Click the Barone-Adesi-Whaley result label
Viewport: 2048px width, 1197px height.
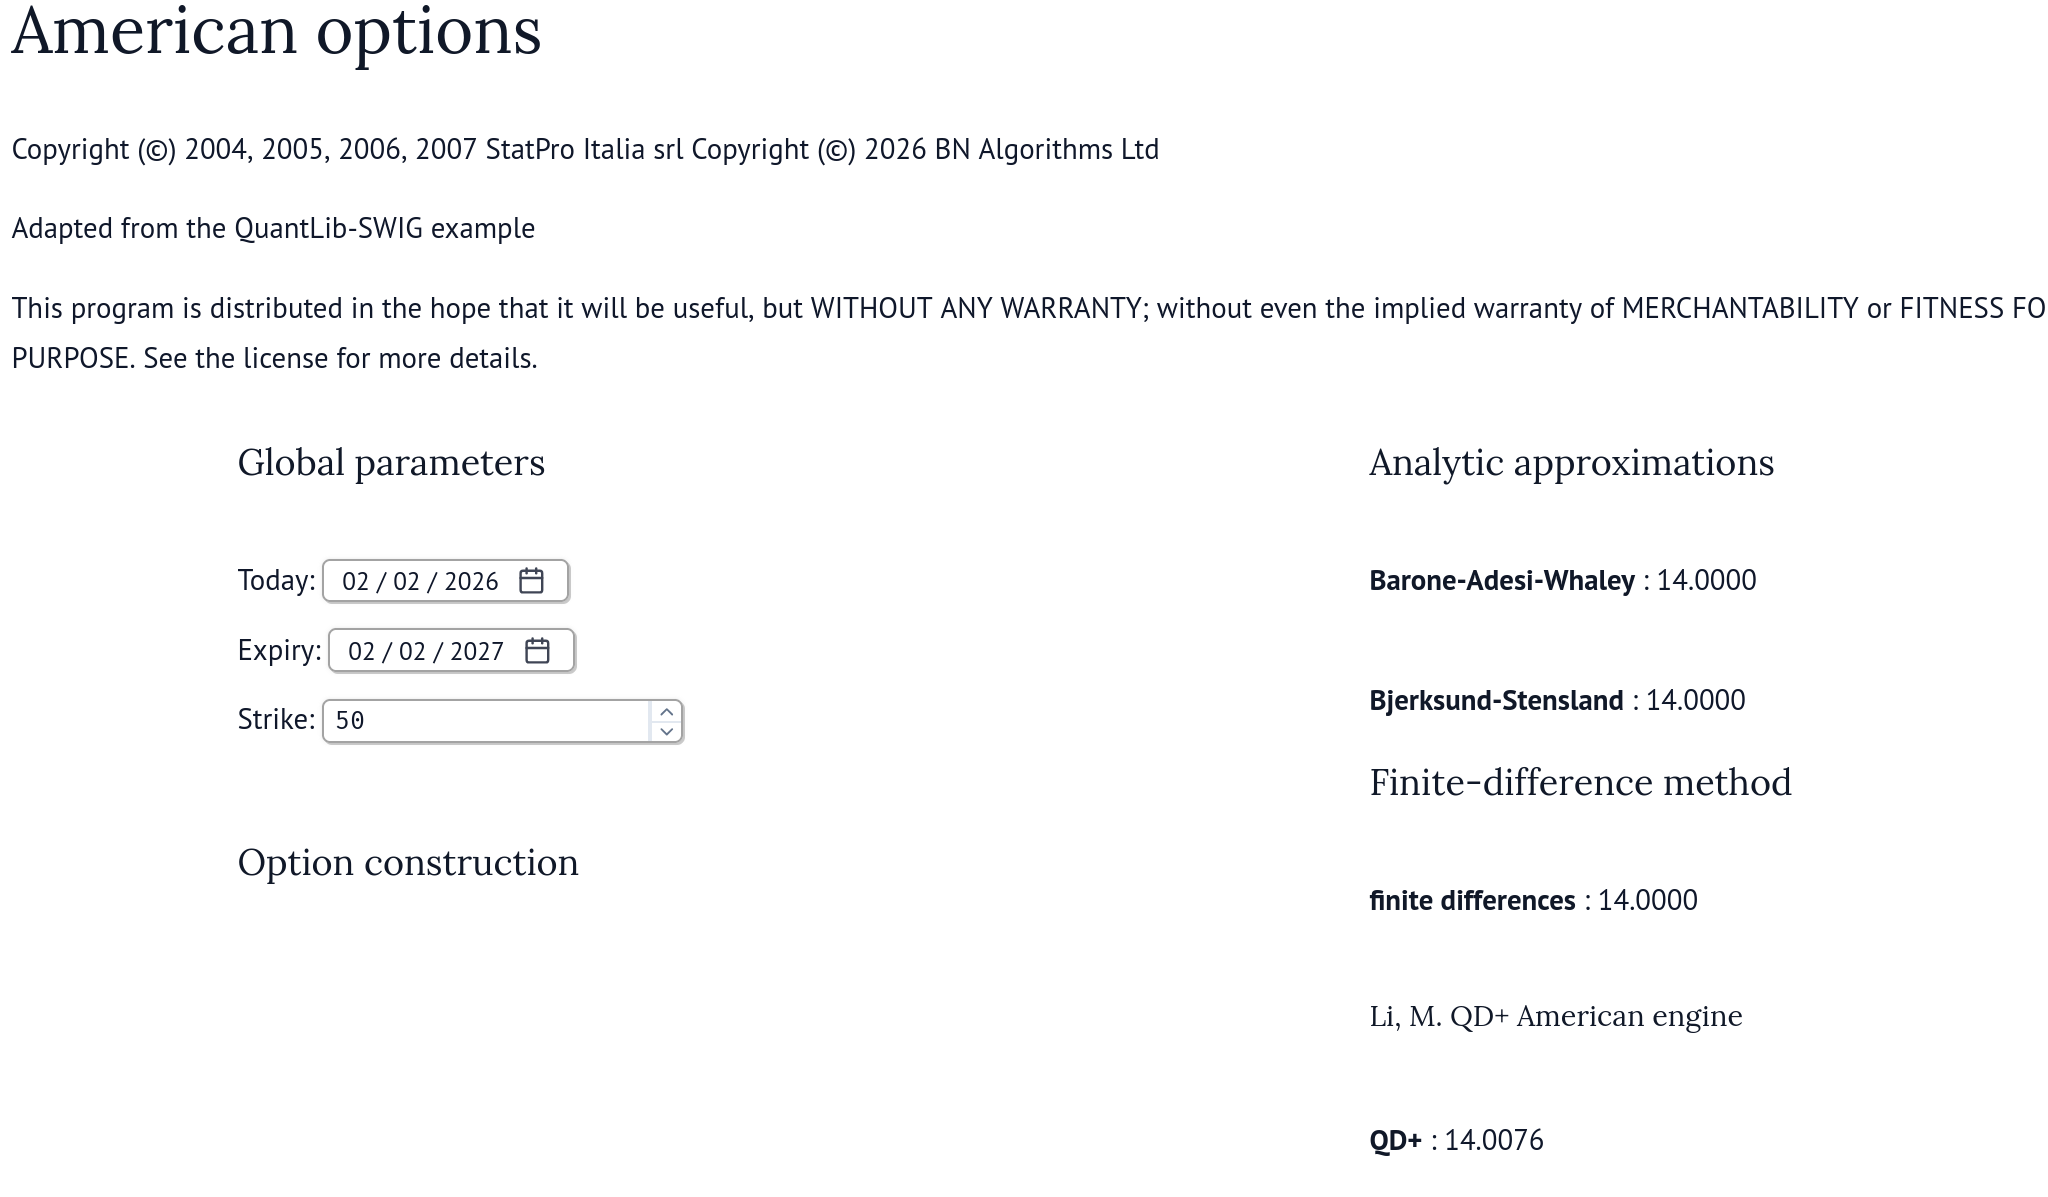[x=1501, y=581]
